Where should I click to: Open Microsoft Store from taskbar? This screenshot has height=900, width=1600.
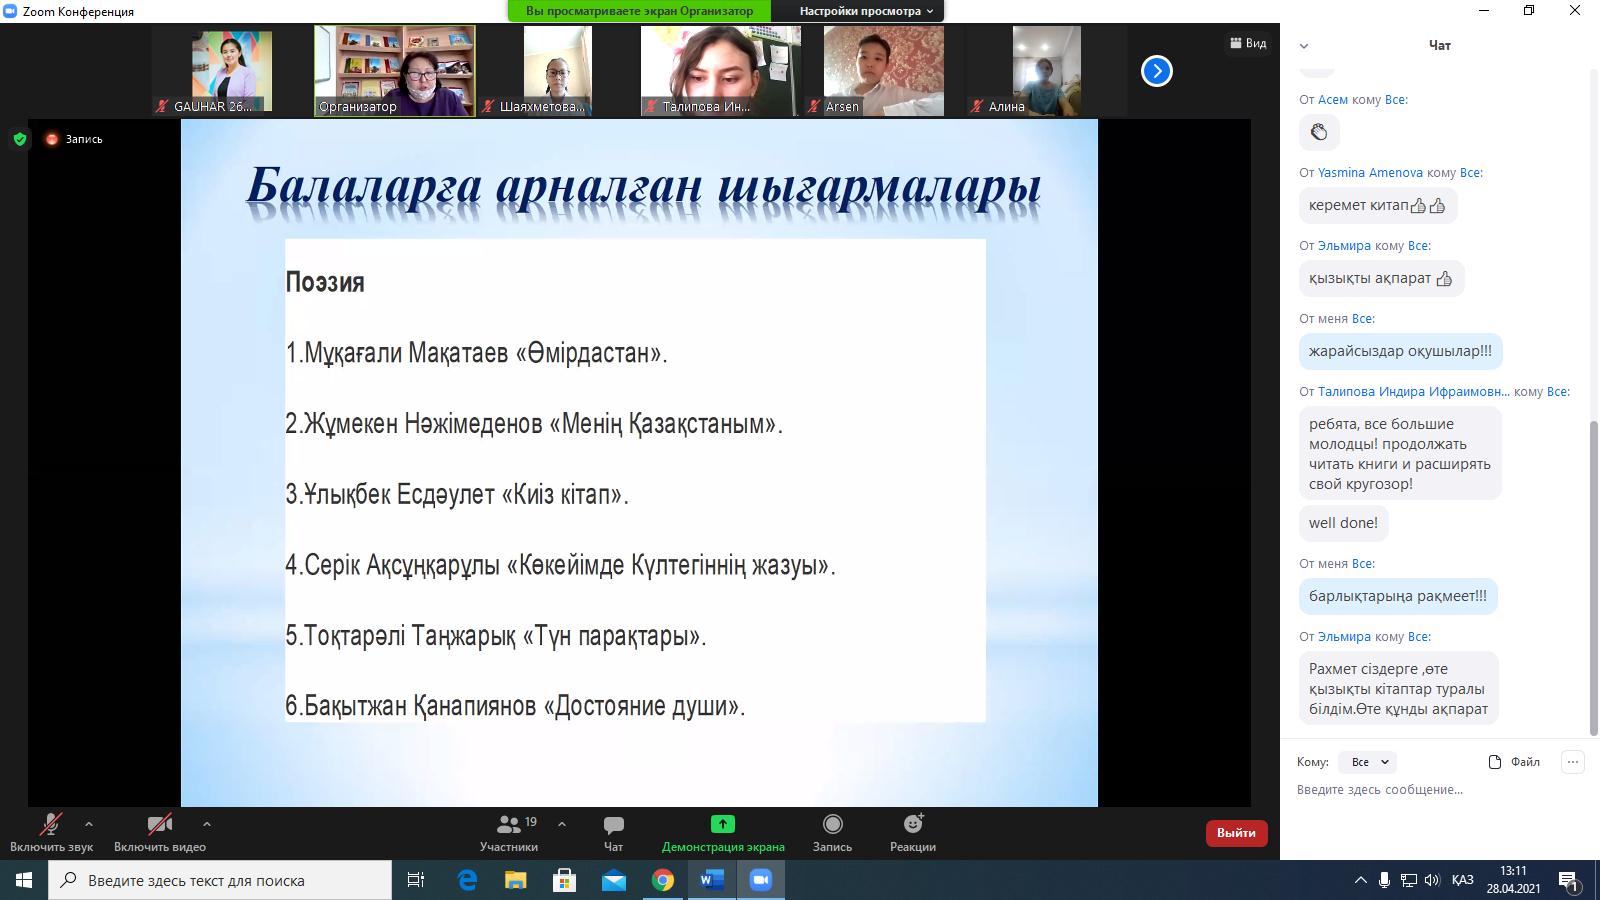tap(564, 880)
